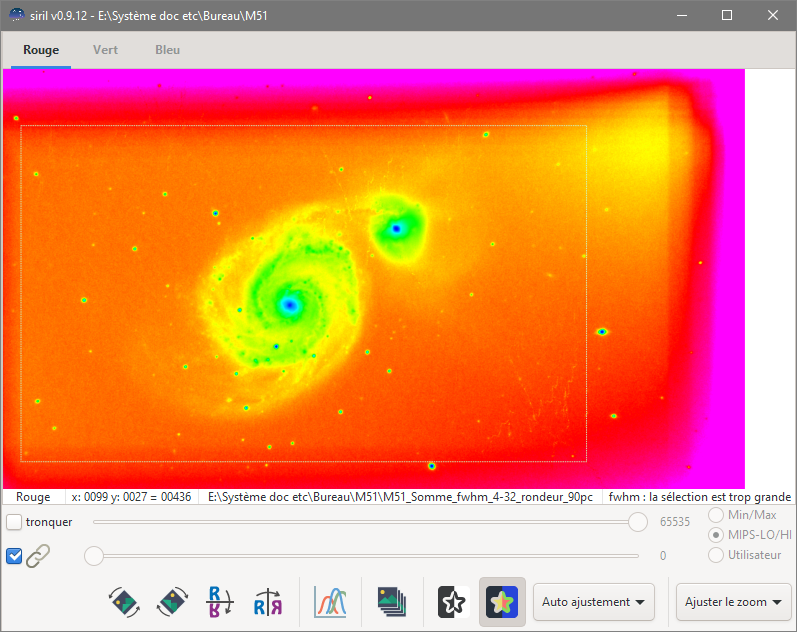
Task: Open the Auto ajustement dropdown
Action: [x=594, y=602]
